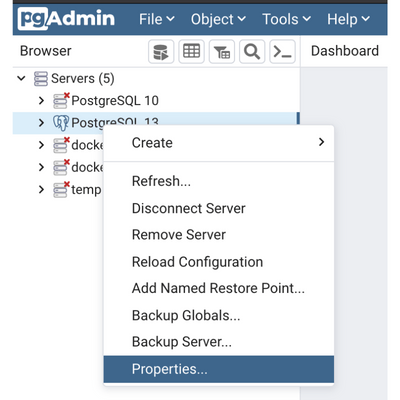Expand the PostgreSQL 10 server node
Image resolution: width=400 pixels, height=400 pixels.
point(41,100)
